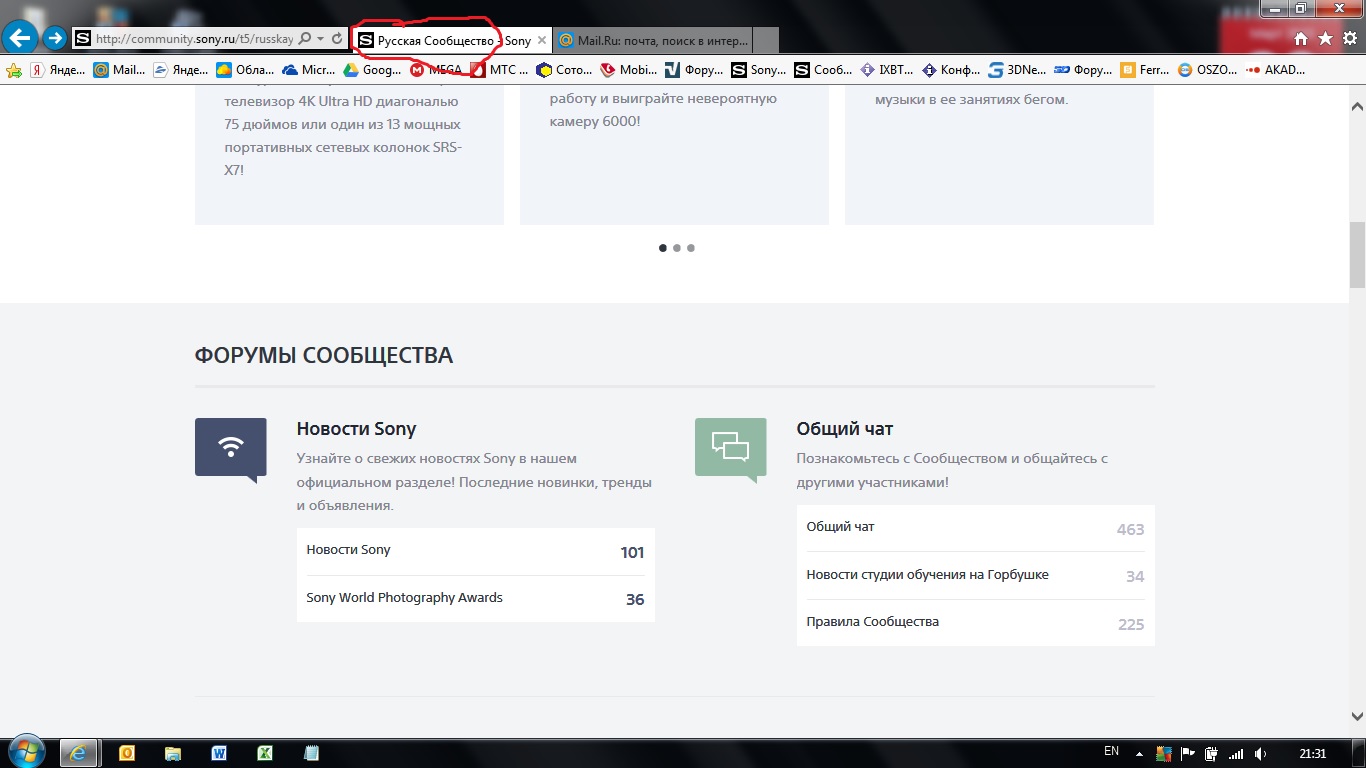
Task: Click the page's vertical scrollbar thumb
Action: tap(1357, 255)
